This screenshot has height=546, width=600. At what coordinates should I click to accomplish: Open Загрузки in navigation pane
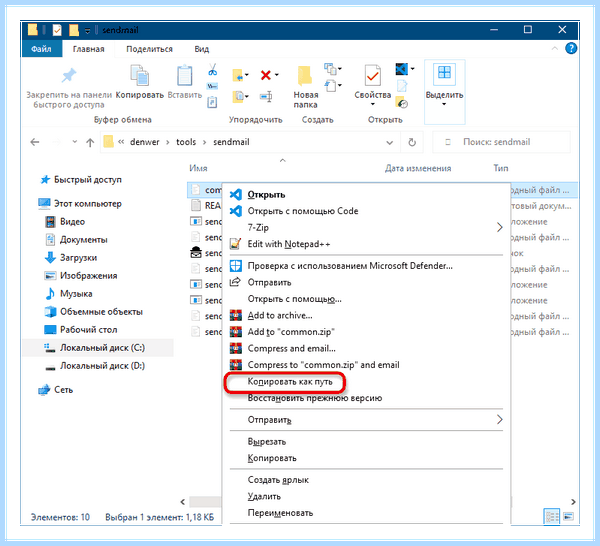78,258
